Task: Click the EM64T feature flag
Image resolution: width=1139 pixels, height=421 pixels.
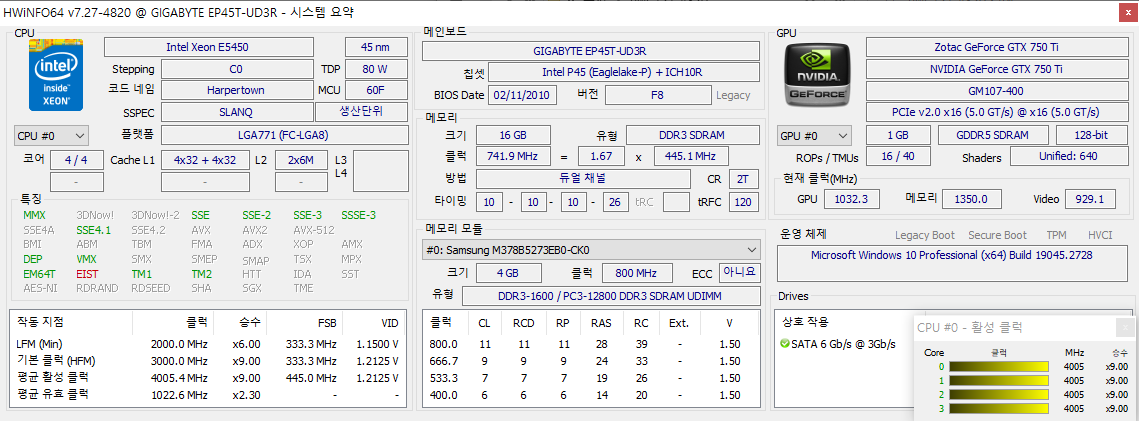Action: click(x=38, y=274)
